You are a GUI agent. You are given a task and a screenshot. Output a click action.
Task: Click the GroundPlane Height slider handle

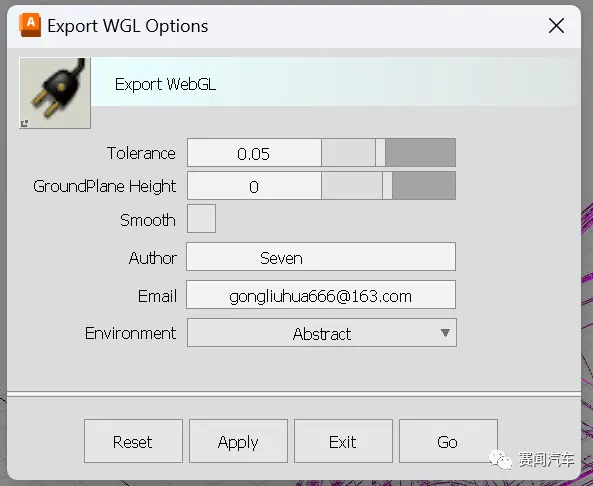(387, 186)
